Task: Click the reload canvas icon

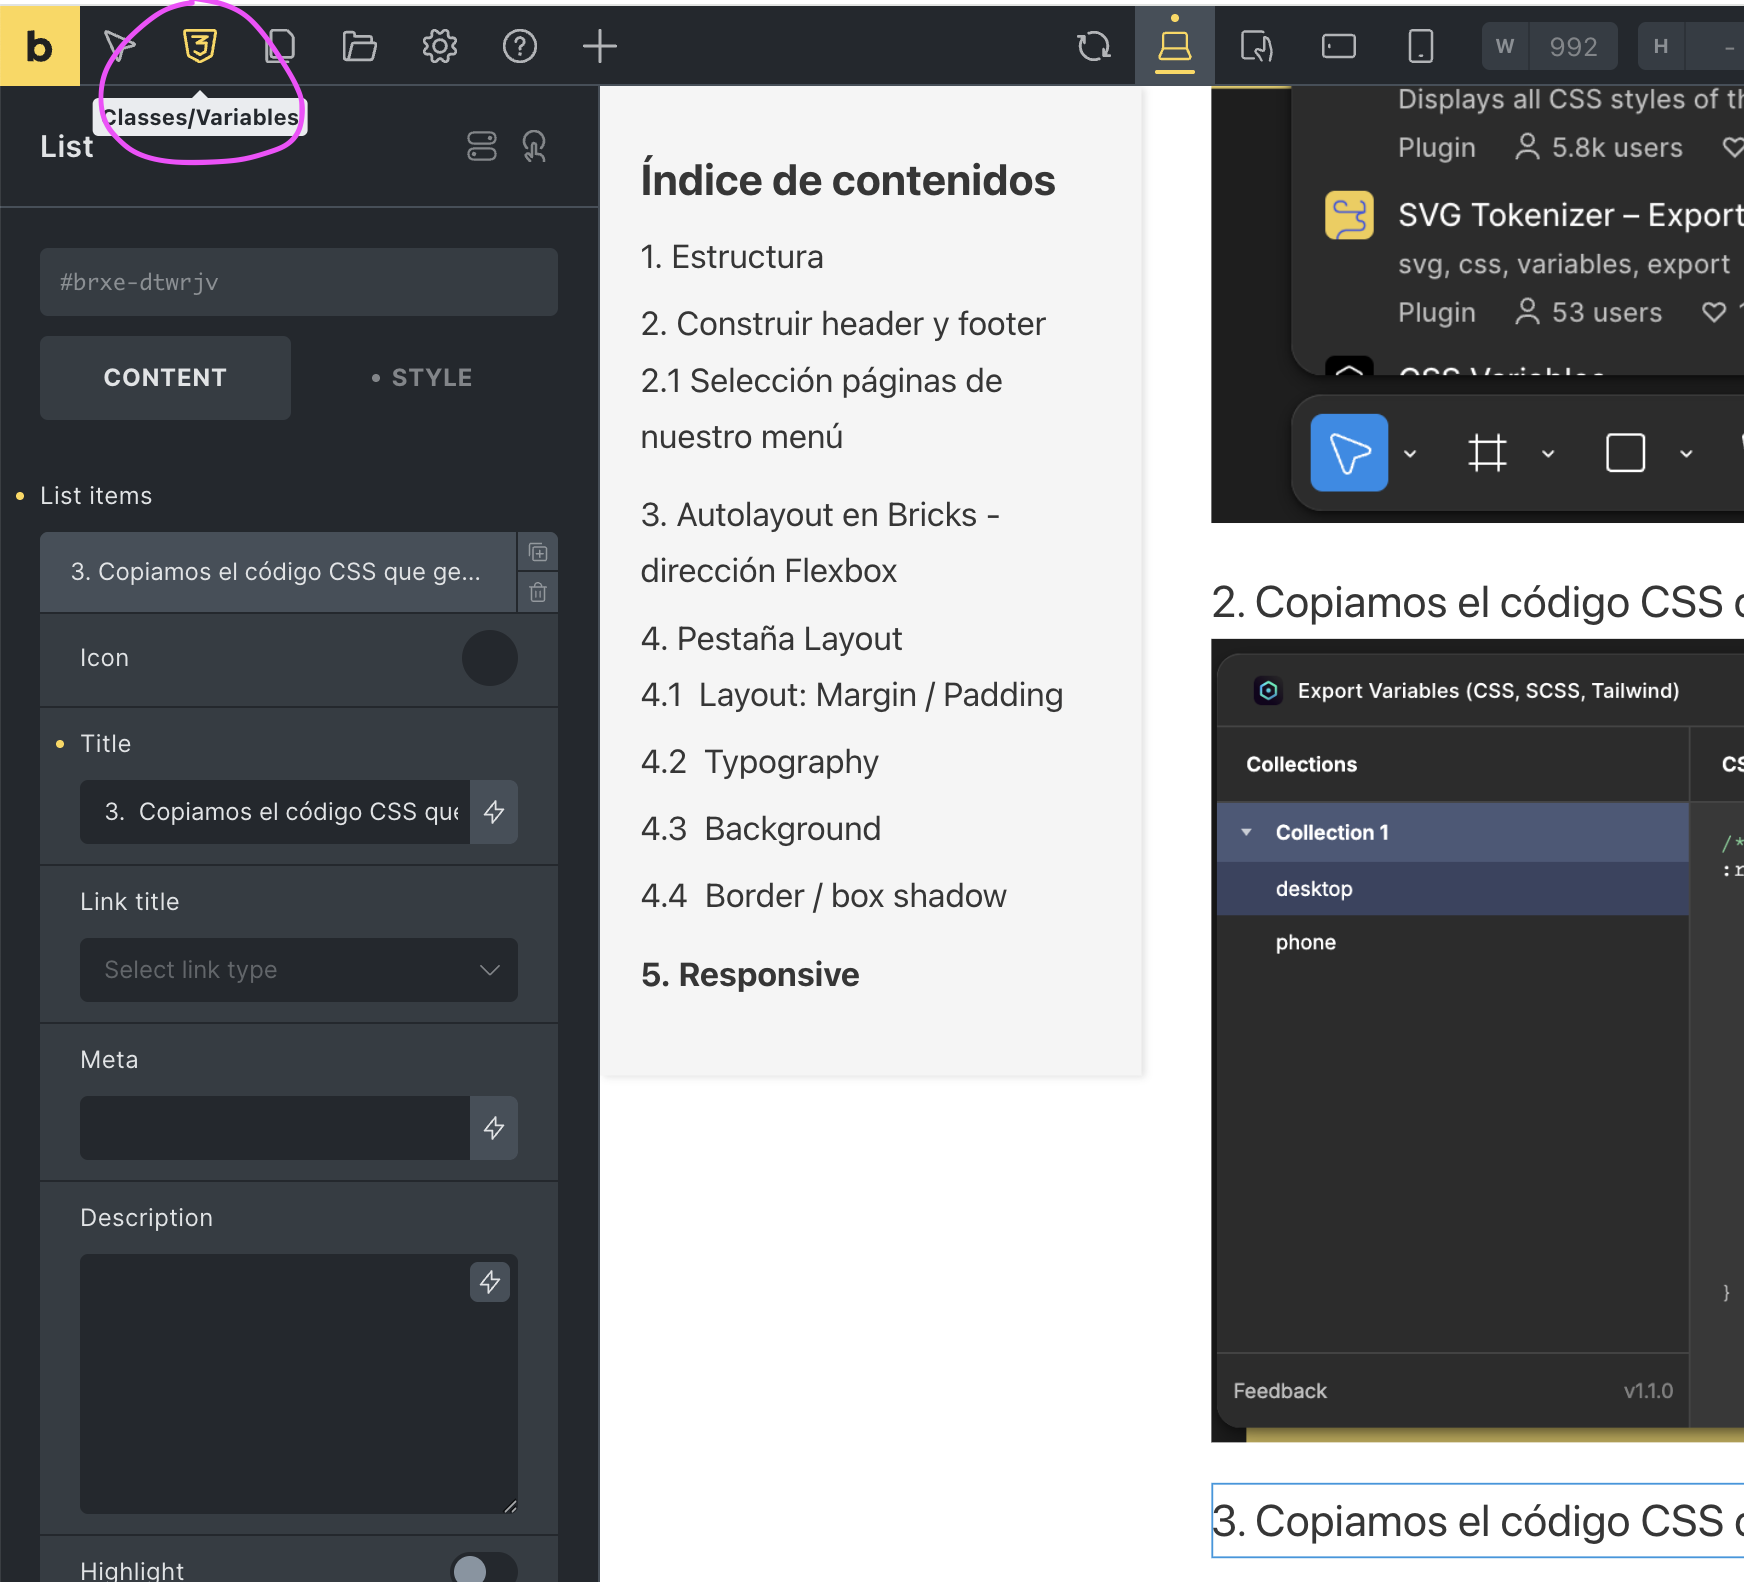Action: tap(1094, 46)
